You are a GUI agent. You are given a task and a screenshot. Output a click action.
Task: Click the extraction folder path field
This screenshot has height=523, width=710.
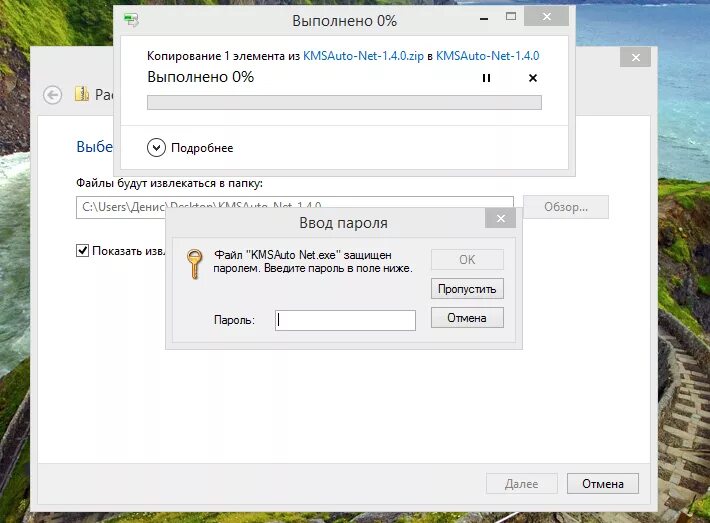[x=295, y=207]
